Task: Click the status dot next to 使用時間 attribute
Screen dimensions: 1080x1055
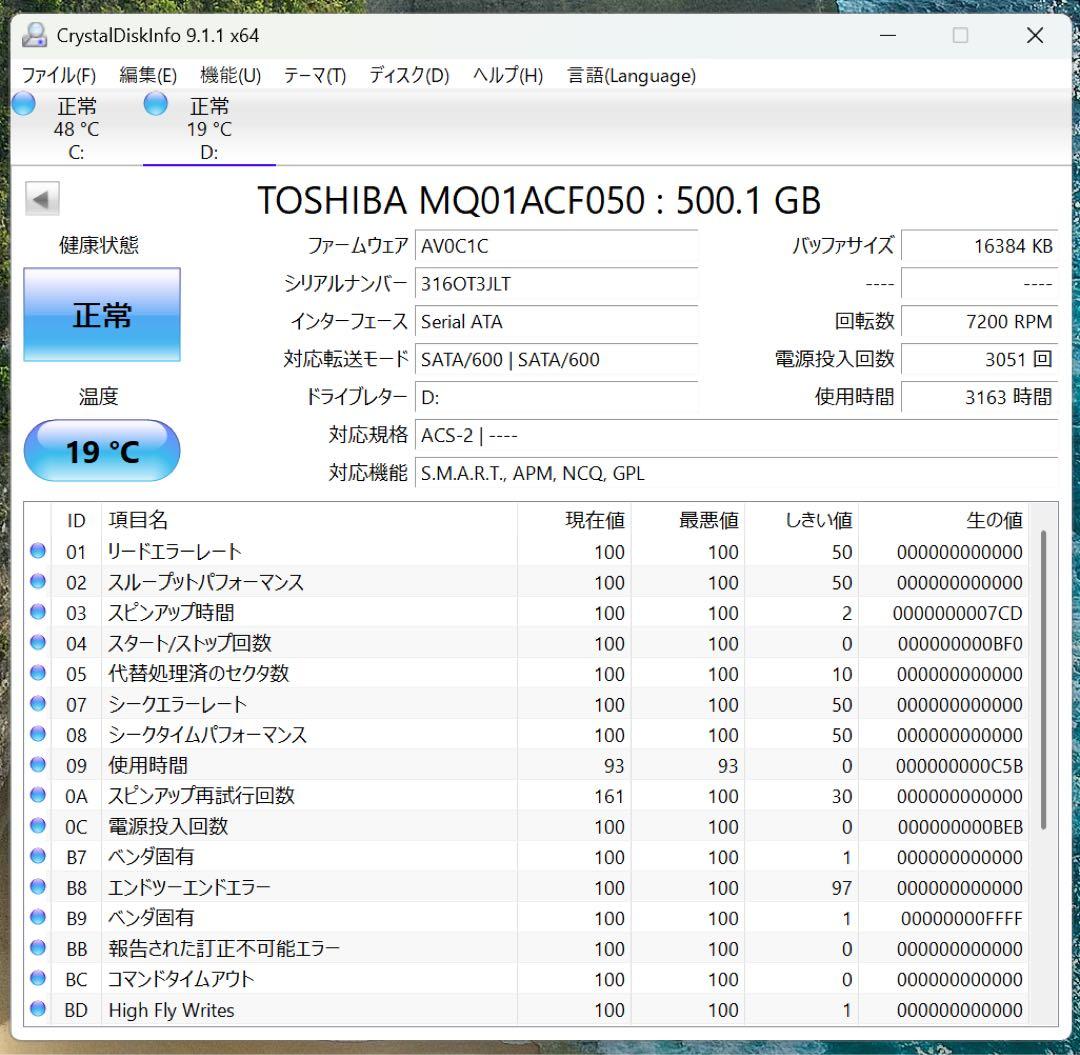Action: tap(37, 765)
